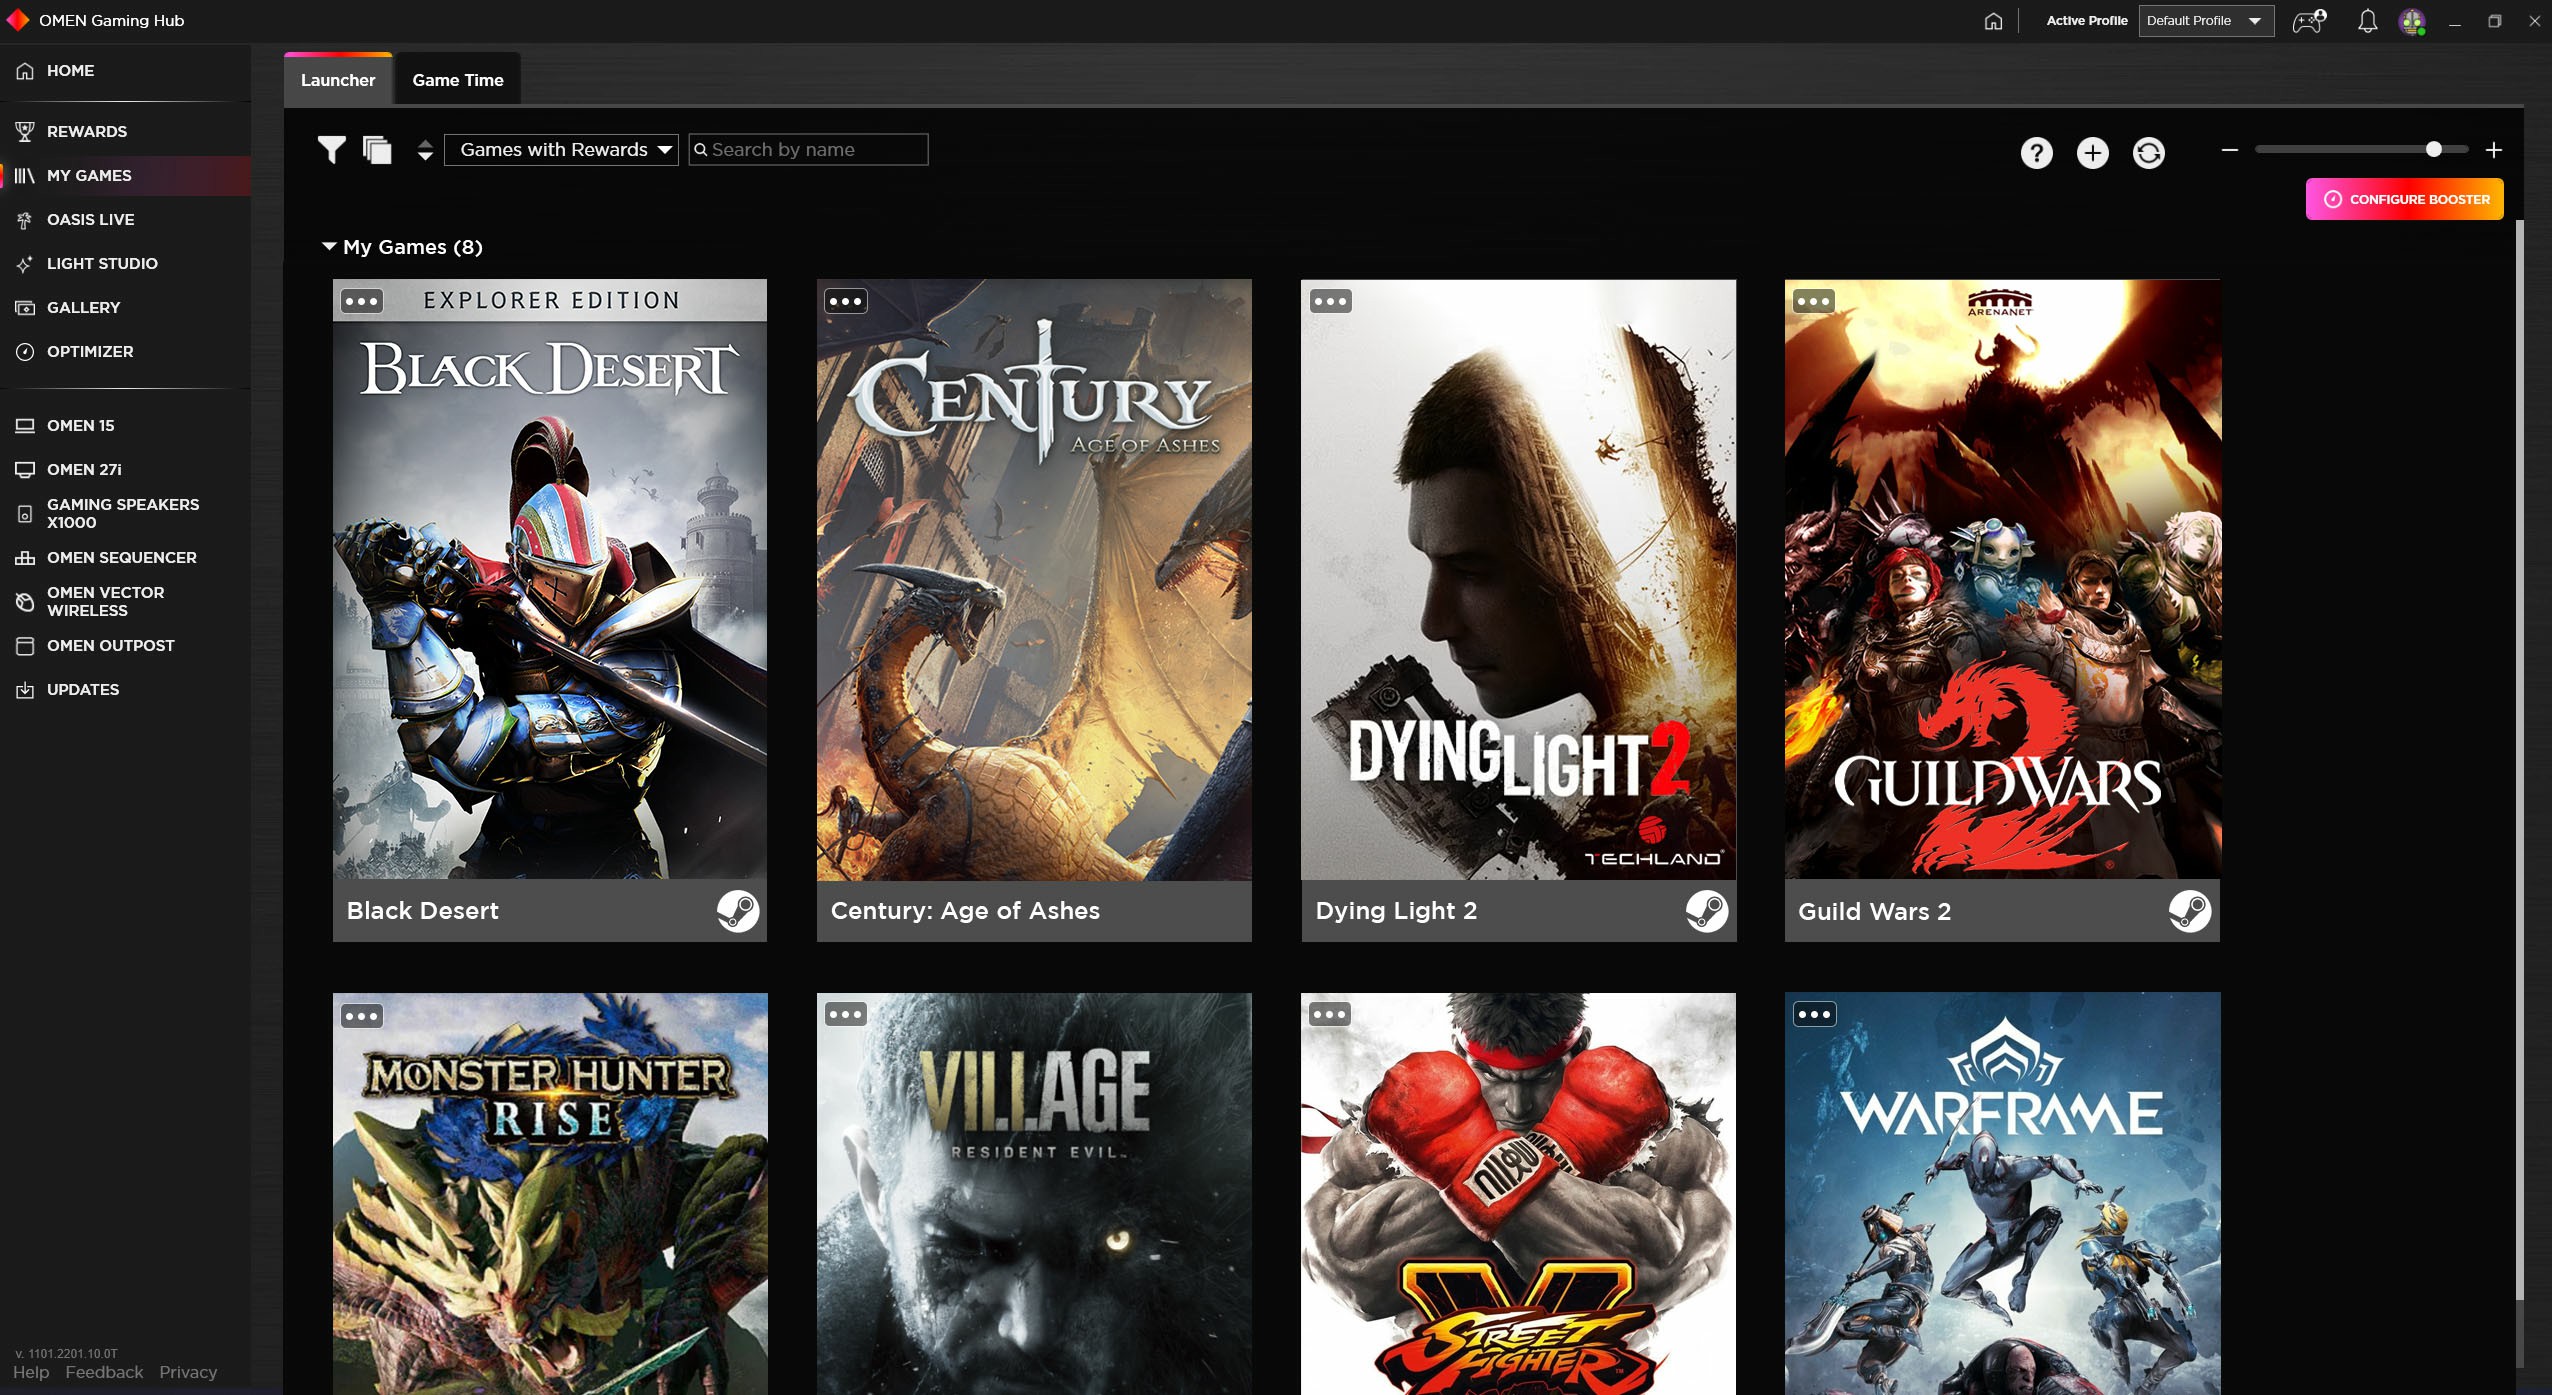Image resolution: width=2552 pixels, height=1395 pixels.
Task: Click the OMEN SEQUENCER sidebar icon
Action: click(x=26, y=557)
